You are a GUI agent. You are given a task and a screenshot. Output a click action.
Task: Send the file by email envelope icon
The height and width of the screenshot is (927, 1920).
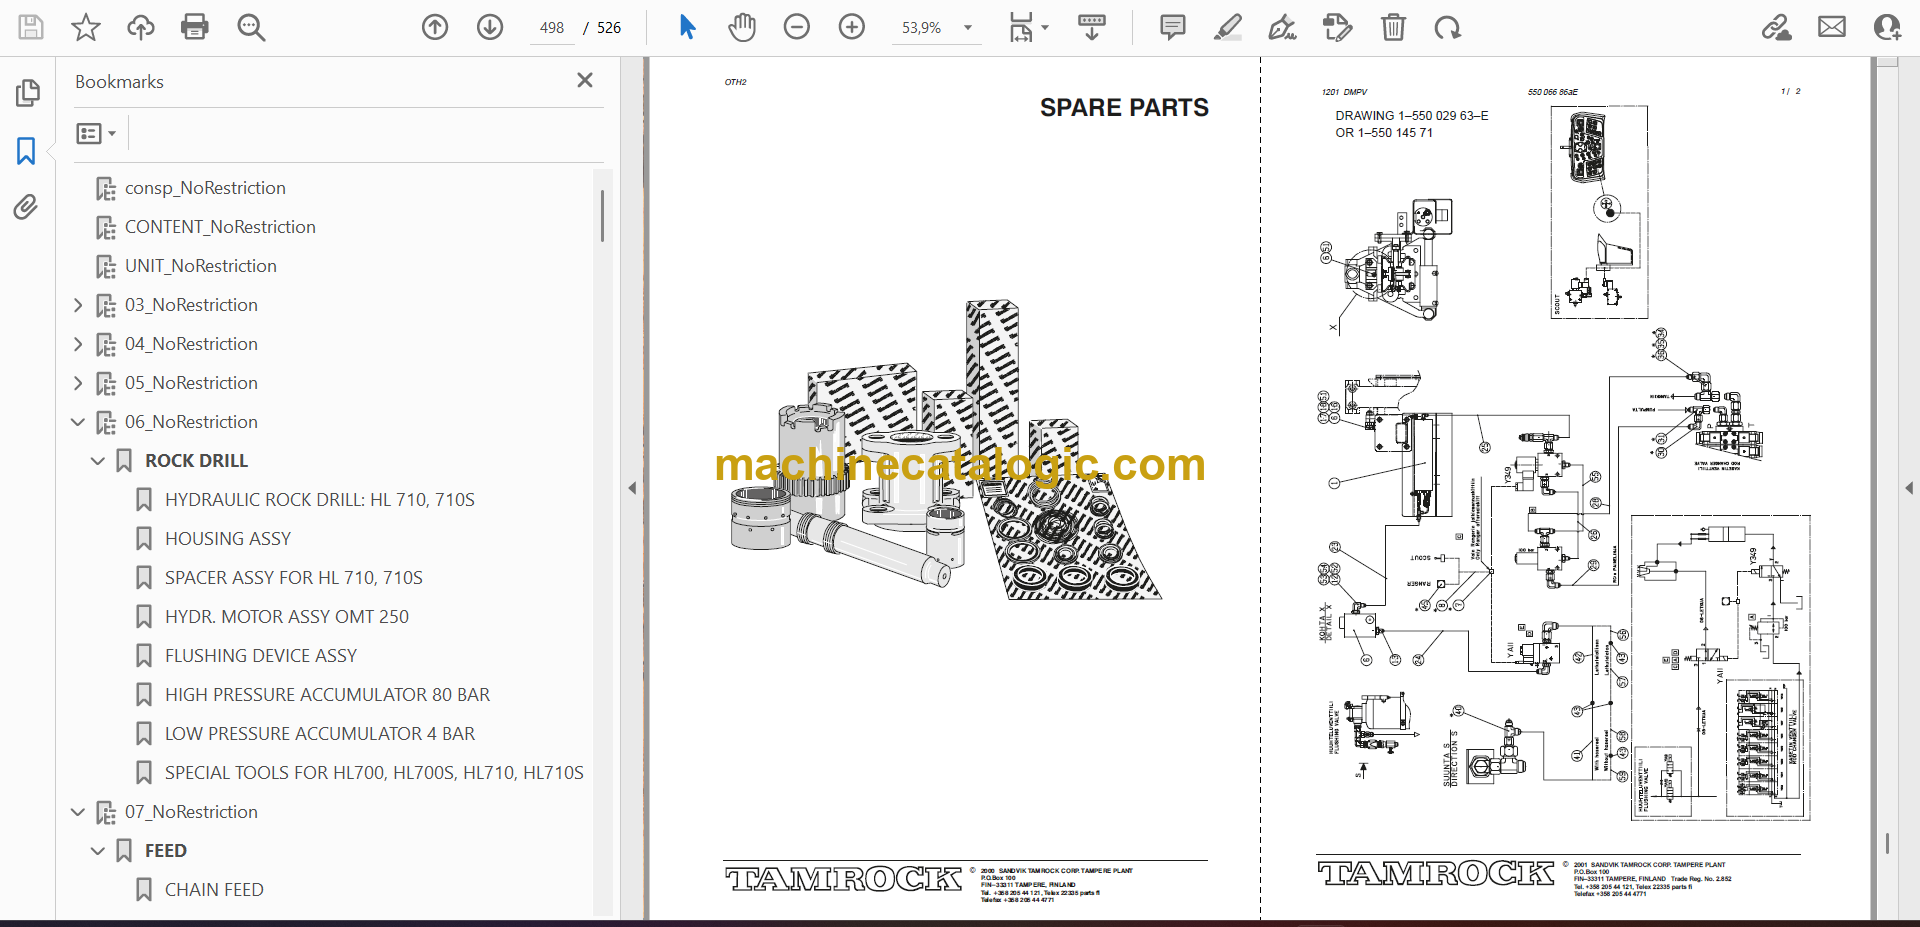pyautogui.click(x=1832, y=27)
